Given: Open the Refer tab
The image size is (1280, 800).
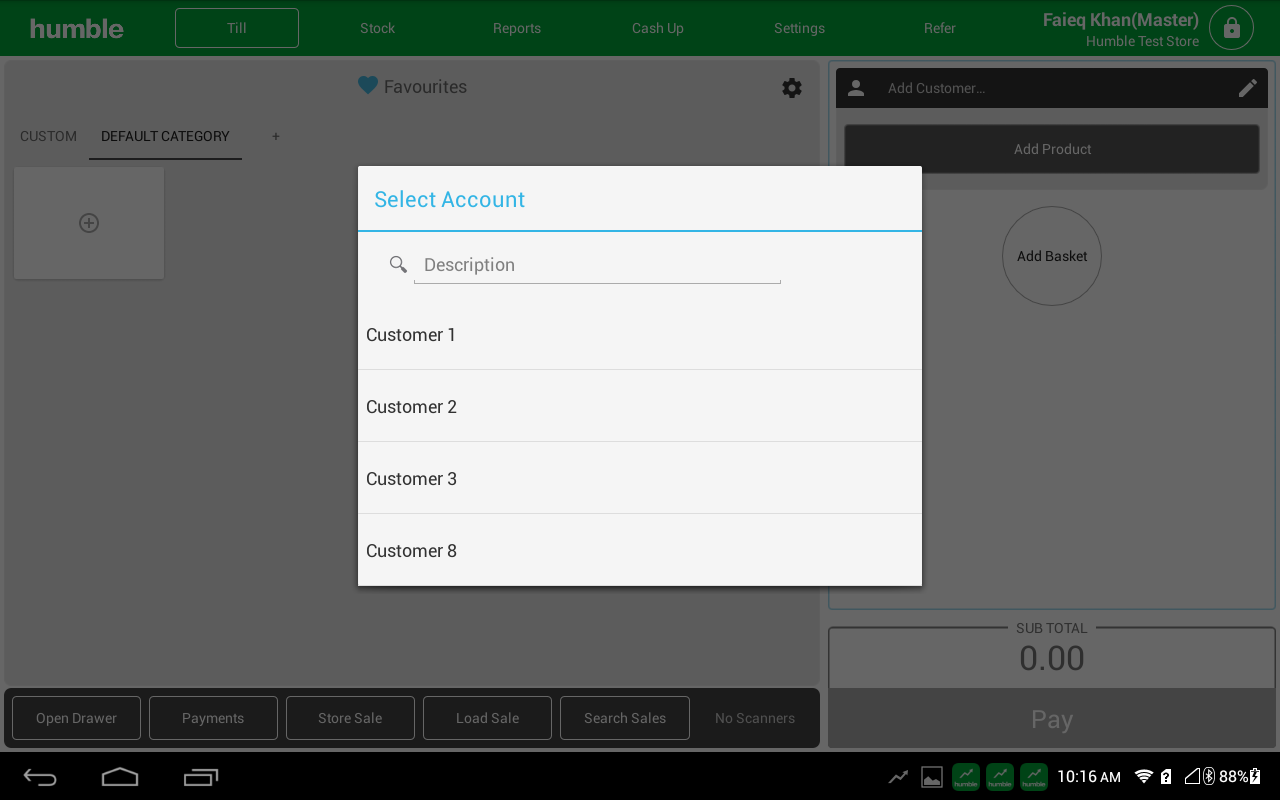Looking at the screenshot, I should (940, 28).
